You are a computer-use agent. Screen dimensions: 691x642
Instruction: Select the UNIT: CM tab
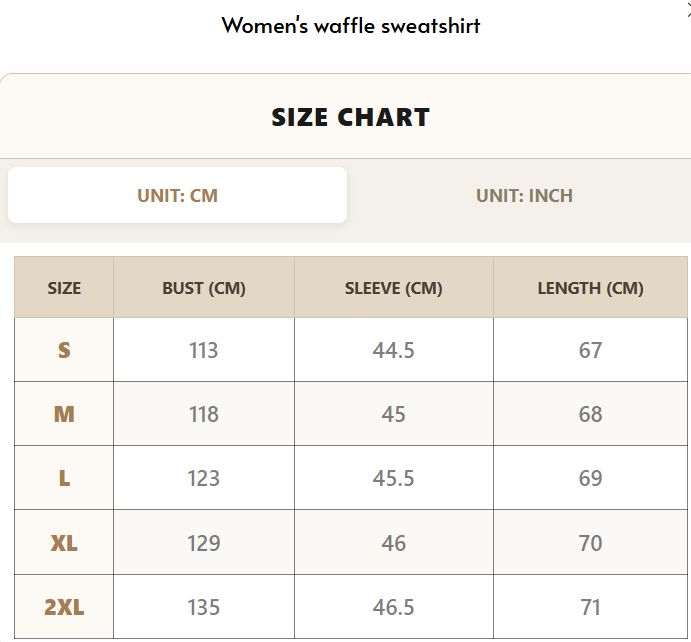point(178,195)
